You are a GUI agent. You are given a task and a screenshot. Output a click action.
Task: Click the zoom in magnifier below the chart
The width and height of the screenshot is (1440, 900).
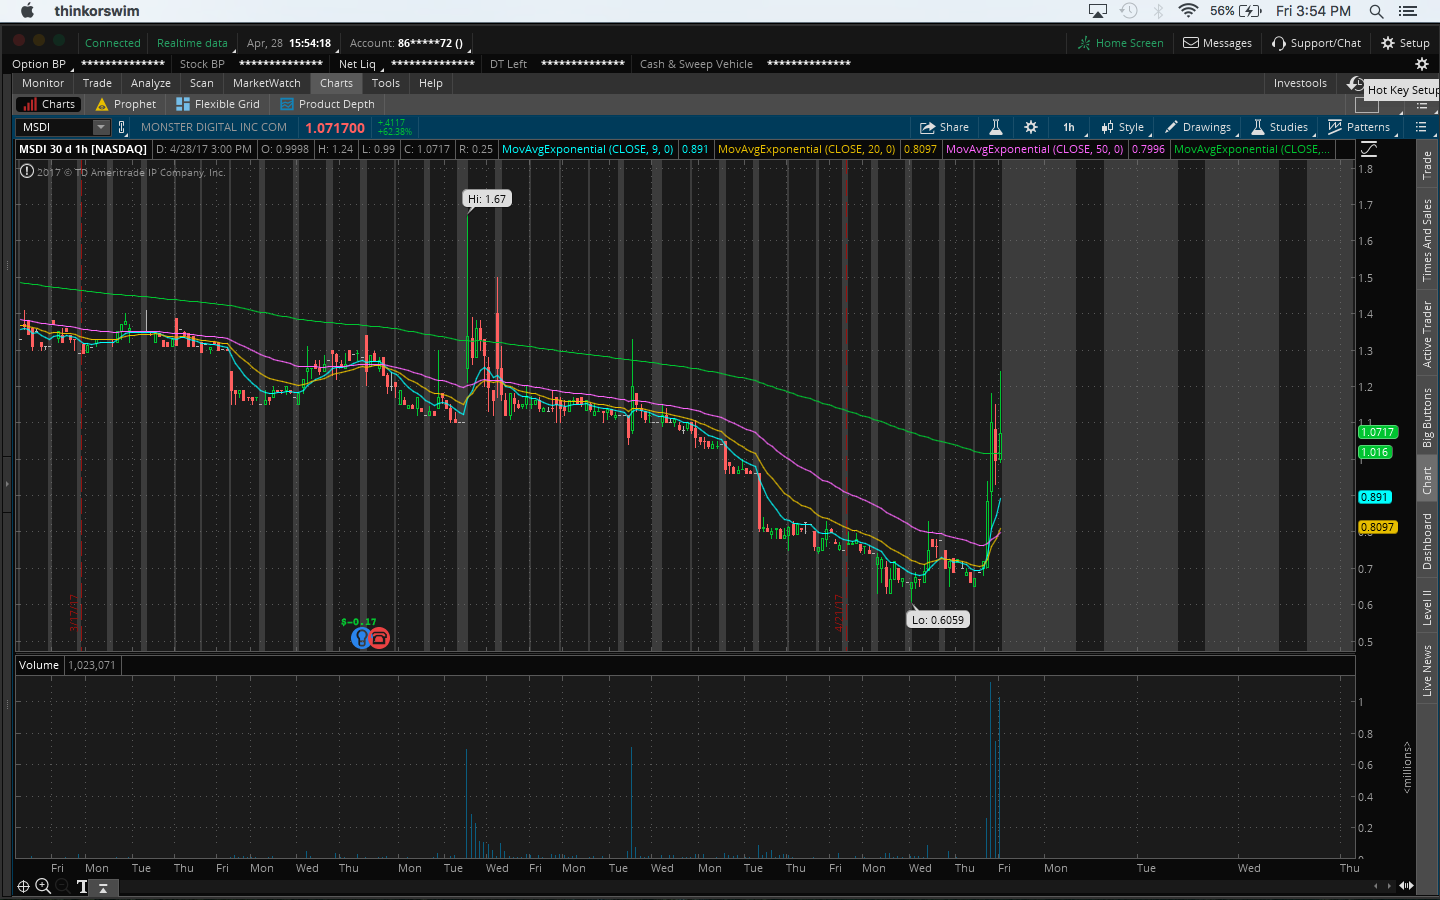[43, 886]
